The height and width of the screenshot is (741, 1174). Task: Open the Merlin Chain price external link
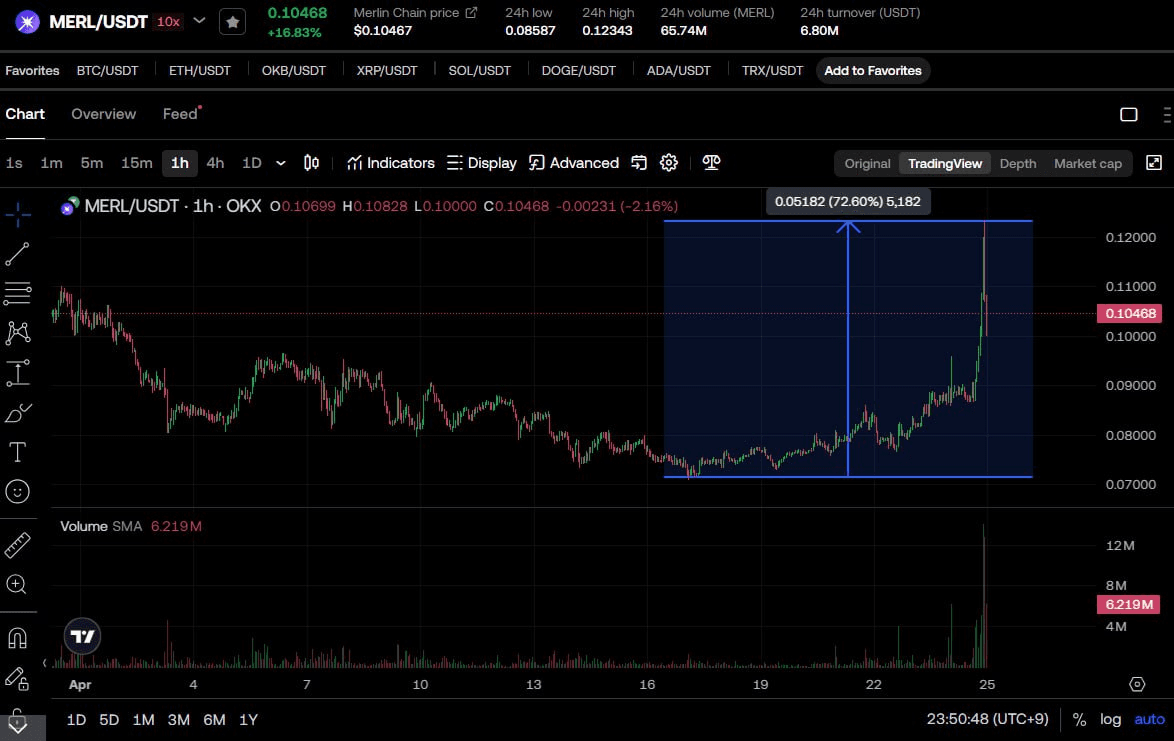tap(471, 13)
